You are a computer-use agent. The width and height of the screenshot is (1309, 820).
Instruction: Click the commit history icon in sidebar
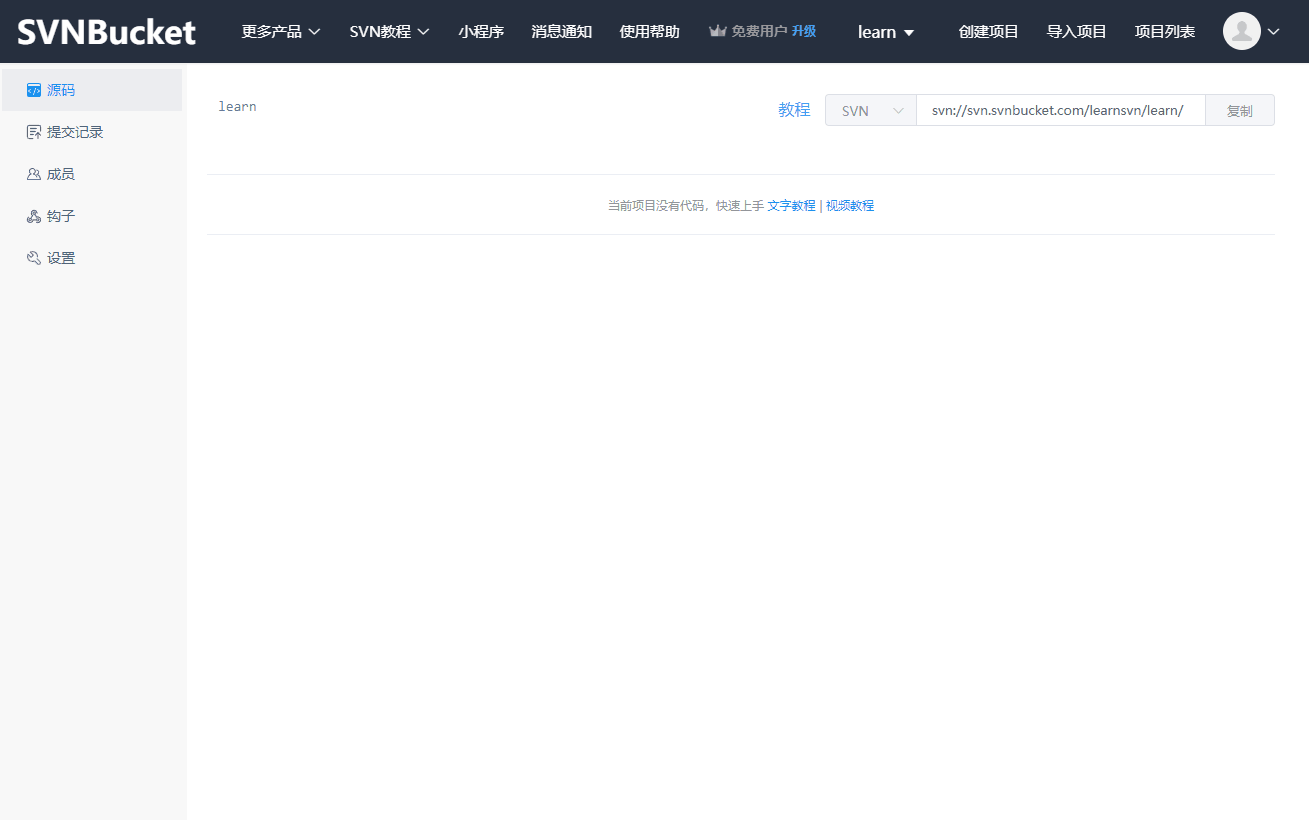(x=34, y=132)
